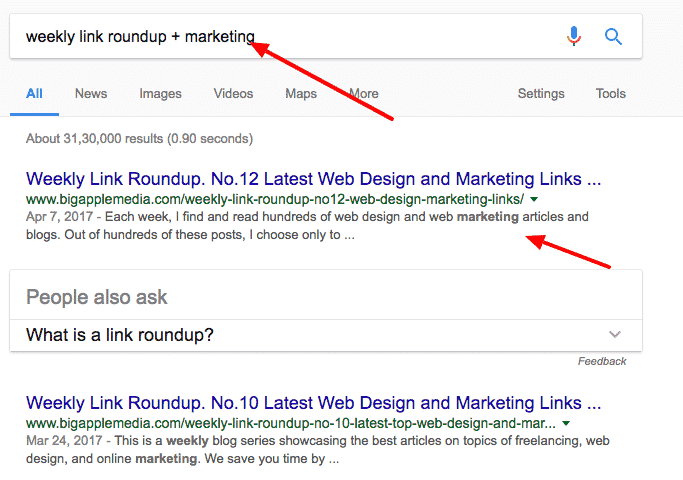The width and height of the screenshot is (683, 480).
Task: Open the Settings menu
Action: (x=541, y=94)
